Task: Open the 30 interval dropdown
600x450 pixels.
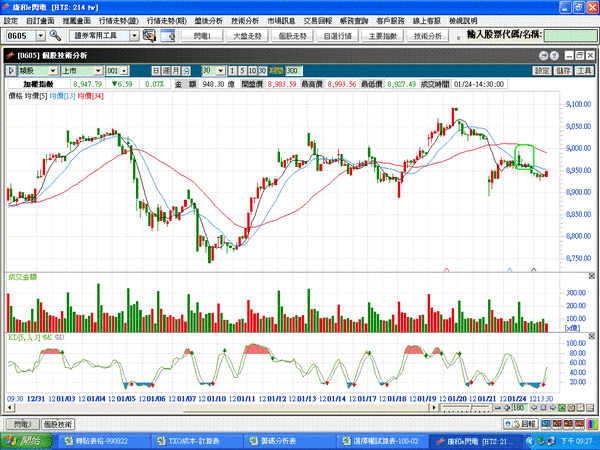Action: [221, 71]
